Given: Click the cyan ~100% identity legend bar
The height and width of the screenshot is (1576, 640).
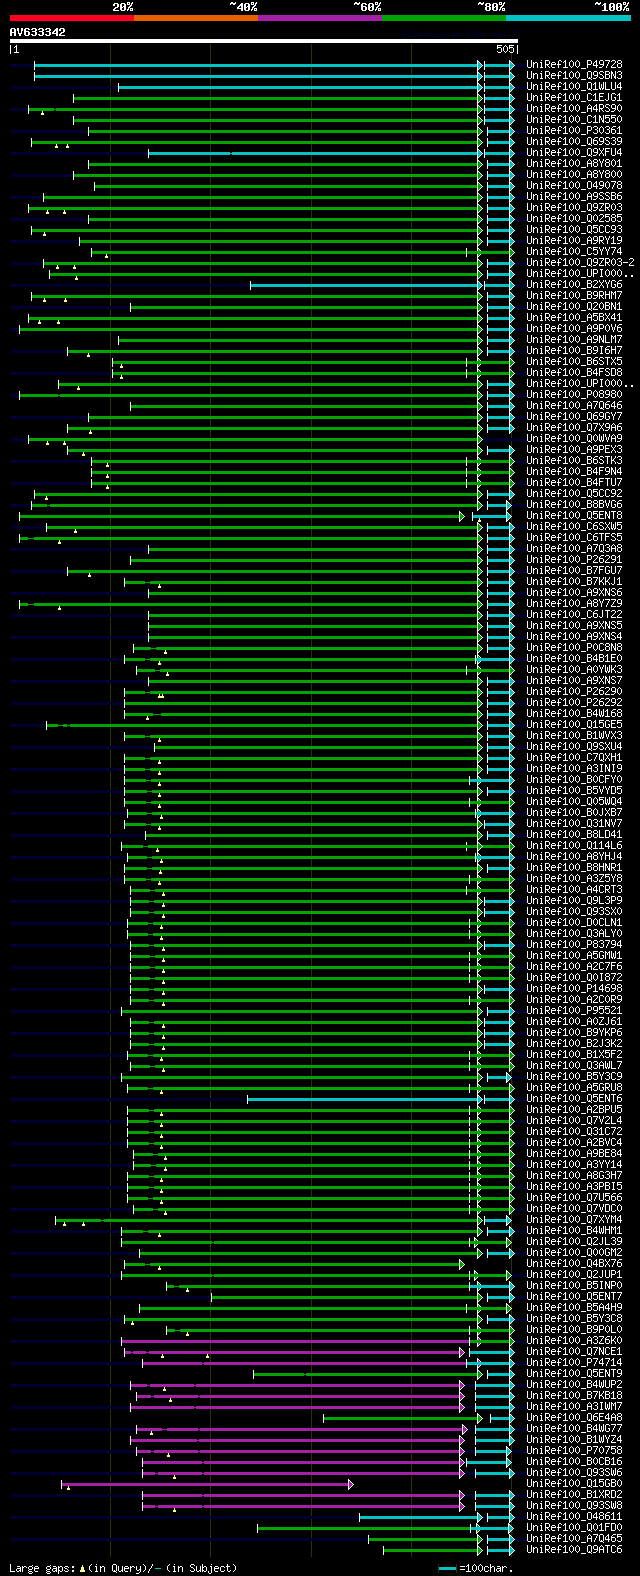Looking at the screenshot, I should [x=568, y=18].
